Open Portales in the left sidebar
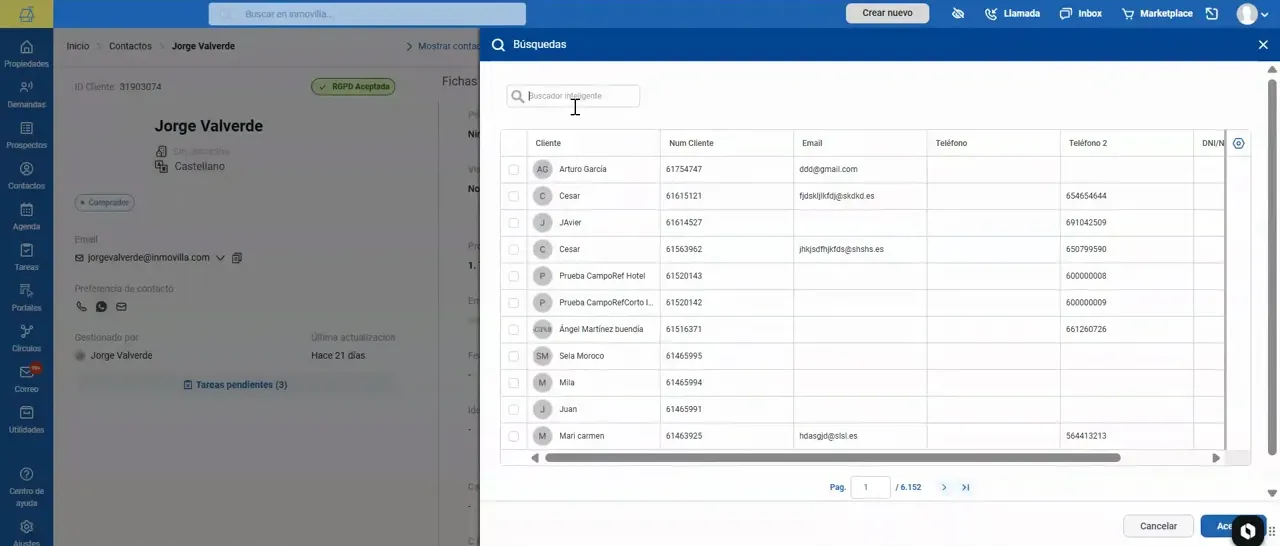Image resolution: width=1280 pixels, height=546 pixels. 26,298
